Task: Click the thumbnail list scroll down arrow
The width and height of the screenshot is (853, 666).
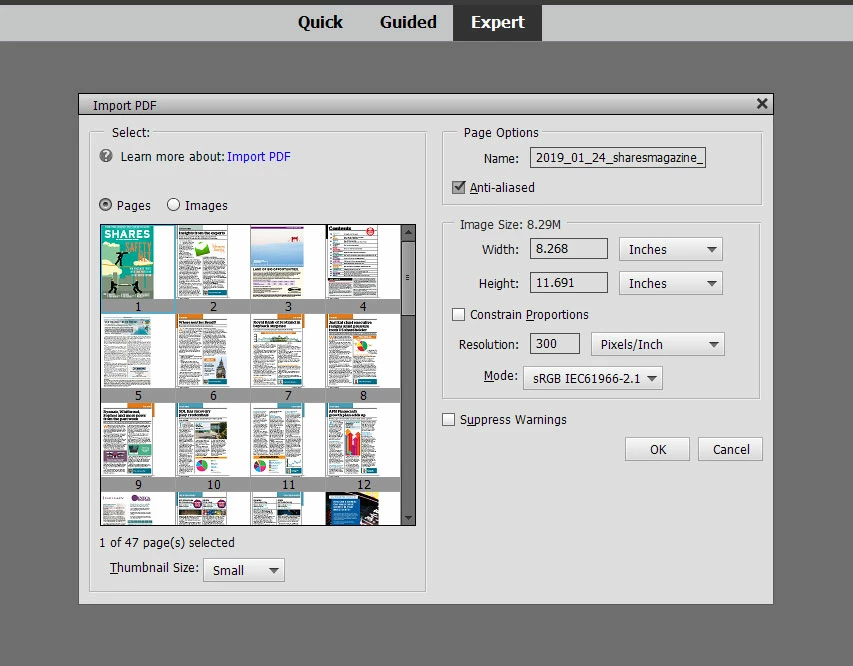Action: (408, 518)
